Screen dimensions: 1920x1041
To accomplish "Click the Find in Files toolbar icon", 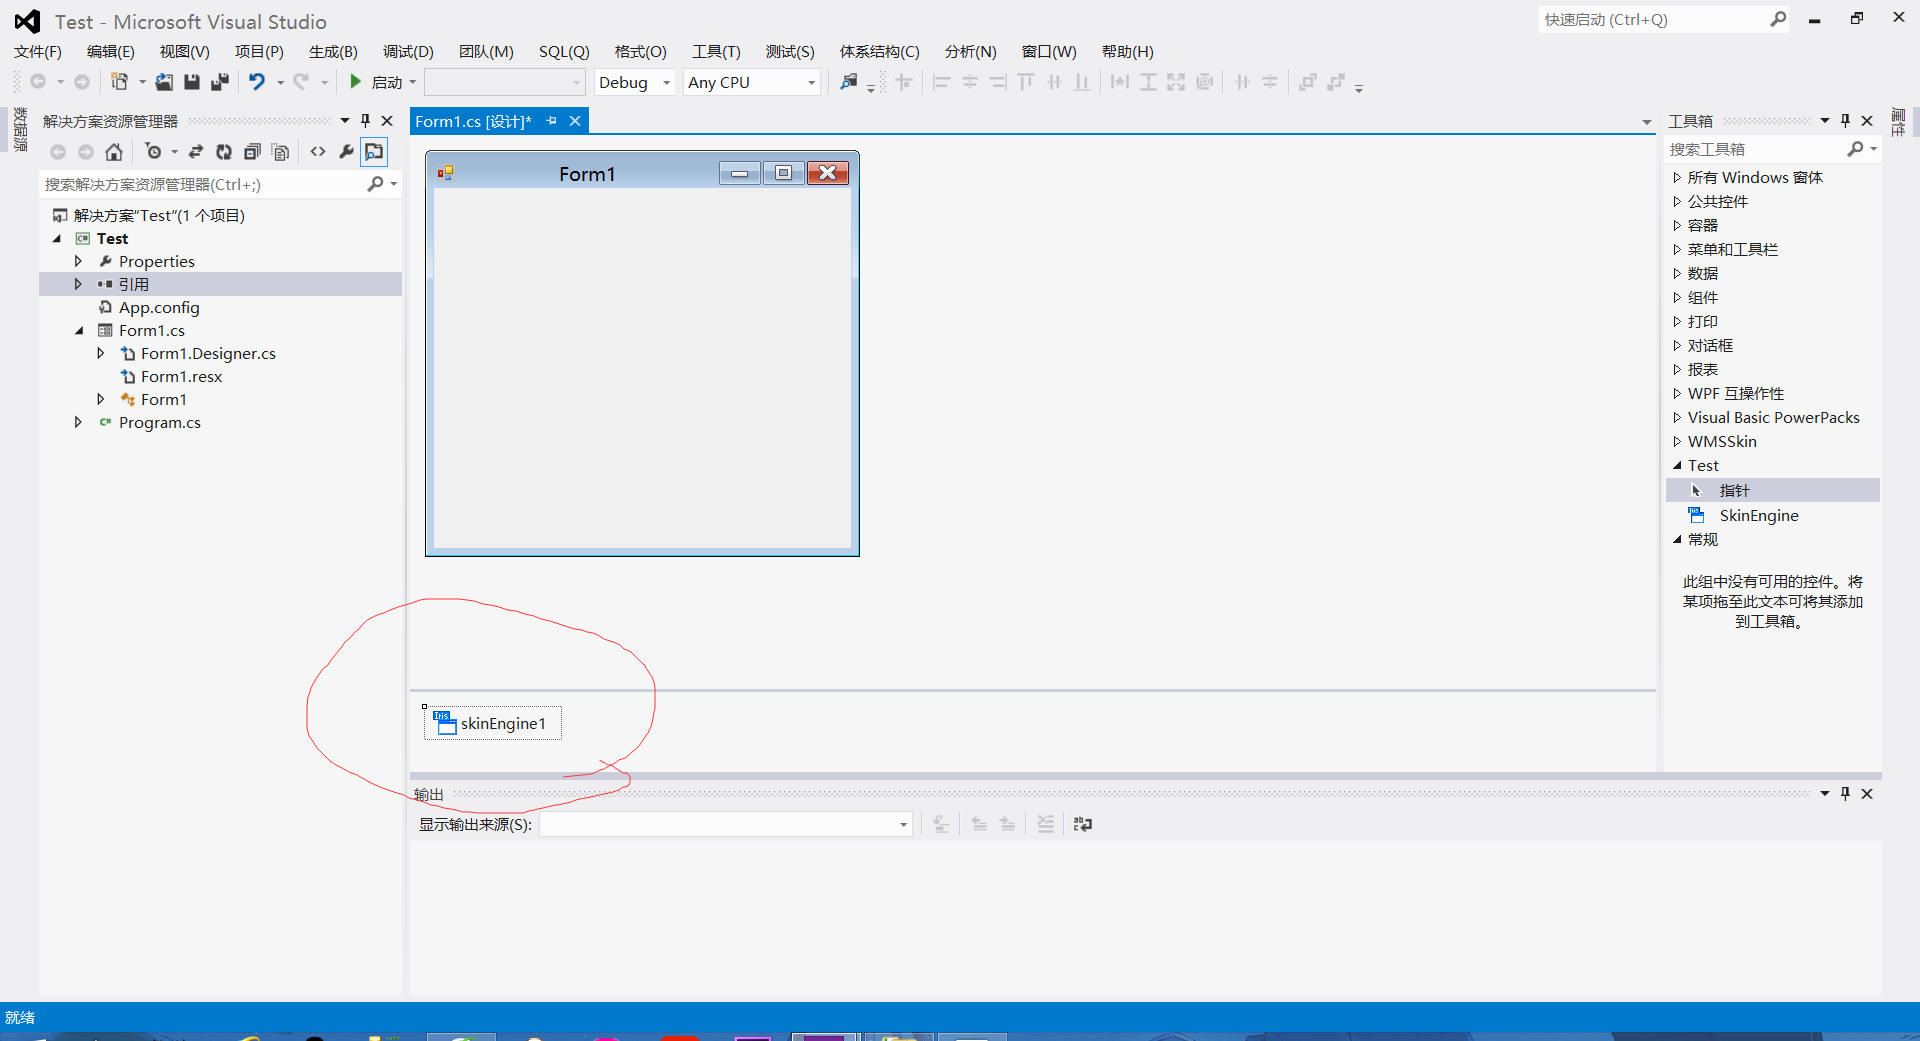I will 849,82.
